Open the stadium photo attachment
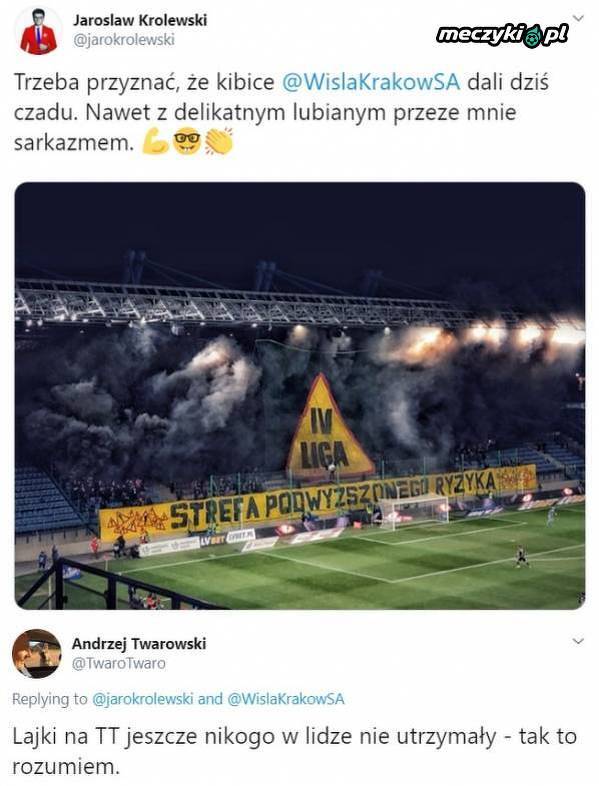 (300, 396)
